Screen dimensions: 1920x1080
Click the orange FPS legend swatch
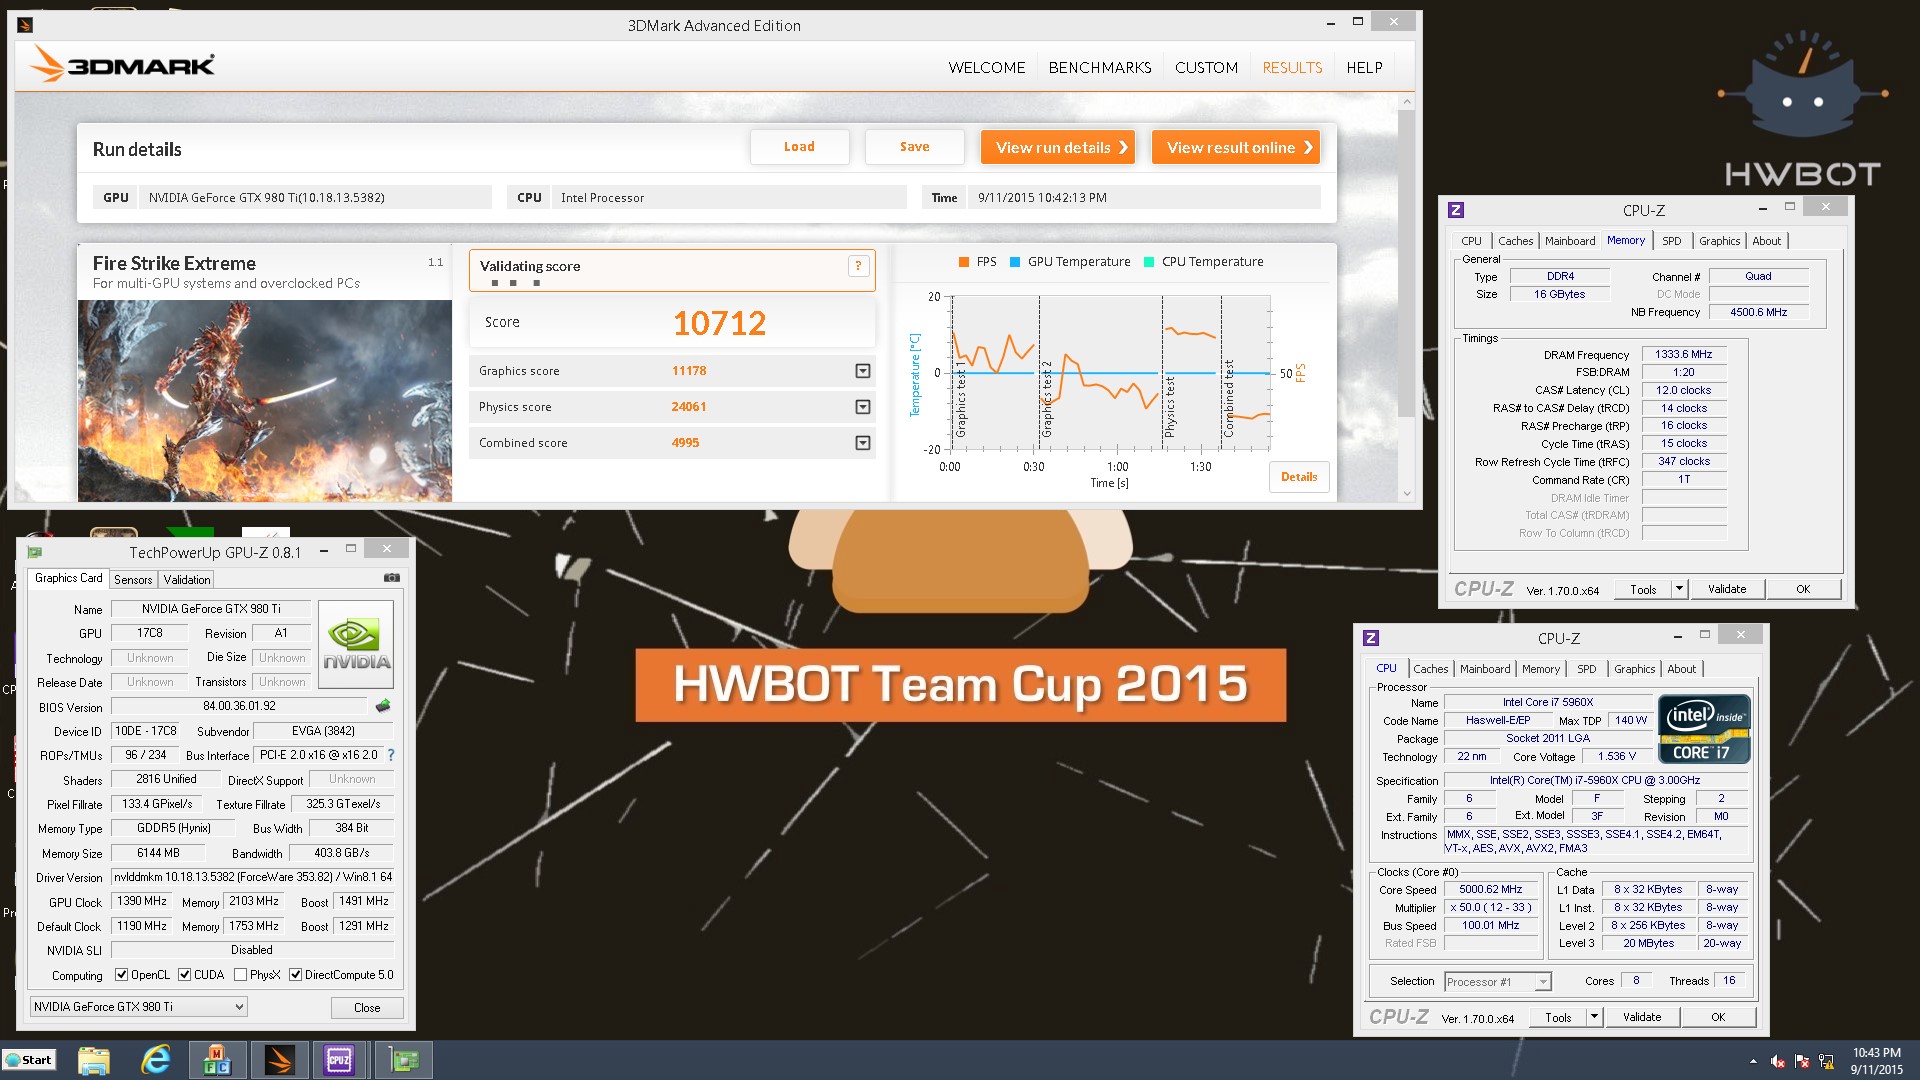pyautogui.click(x=964, y=262)
